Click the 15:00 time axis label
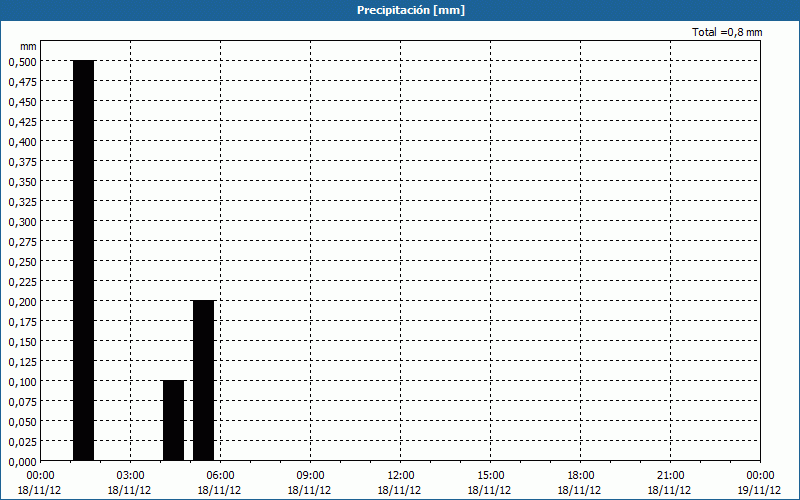The width and height of the screenshot is (800, 500). [x=490, y=476]
